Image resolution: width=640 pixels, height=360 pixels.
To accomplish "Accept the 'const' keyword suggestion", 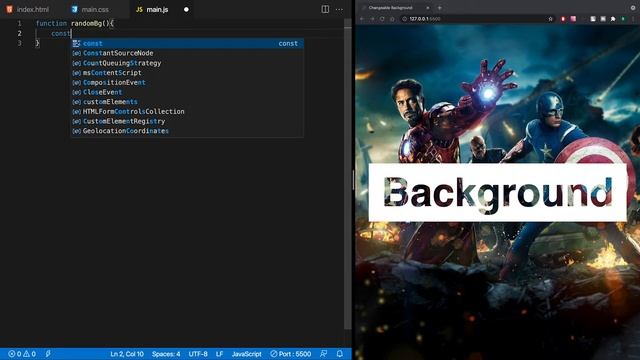I will 187,43.
